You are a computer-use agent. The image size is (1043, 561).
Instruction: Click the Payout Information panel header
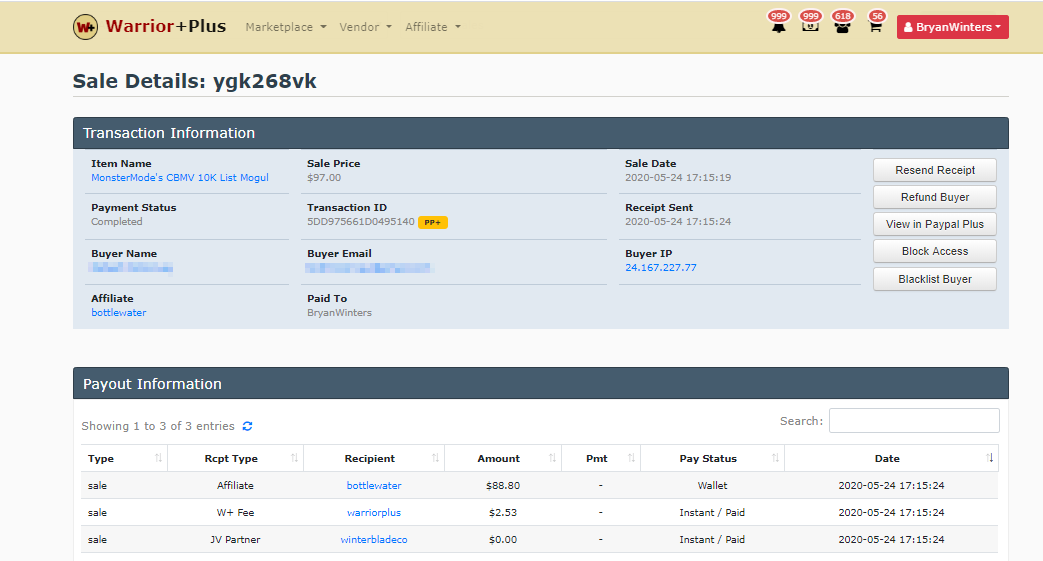click(541, 384)
